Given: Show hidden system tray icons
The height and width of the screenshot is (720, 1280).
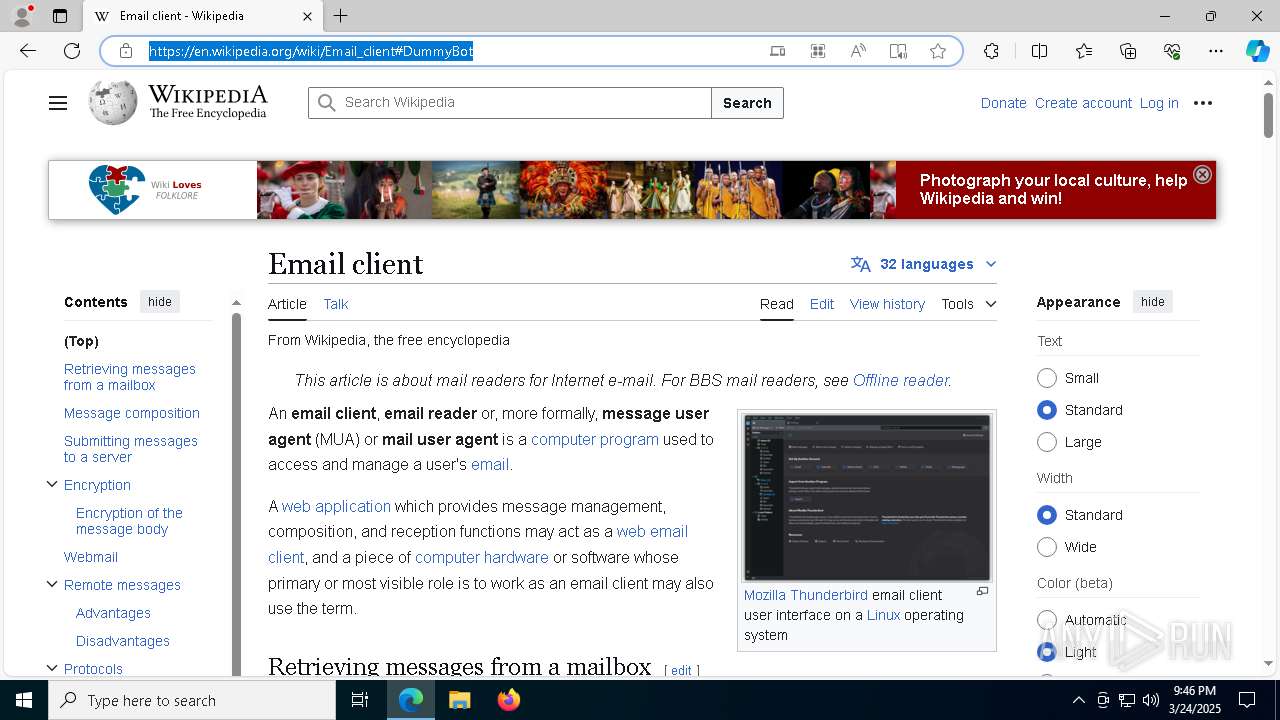Looking at the screenshot, I should (1078, 700).
